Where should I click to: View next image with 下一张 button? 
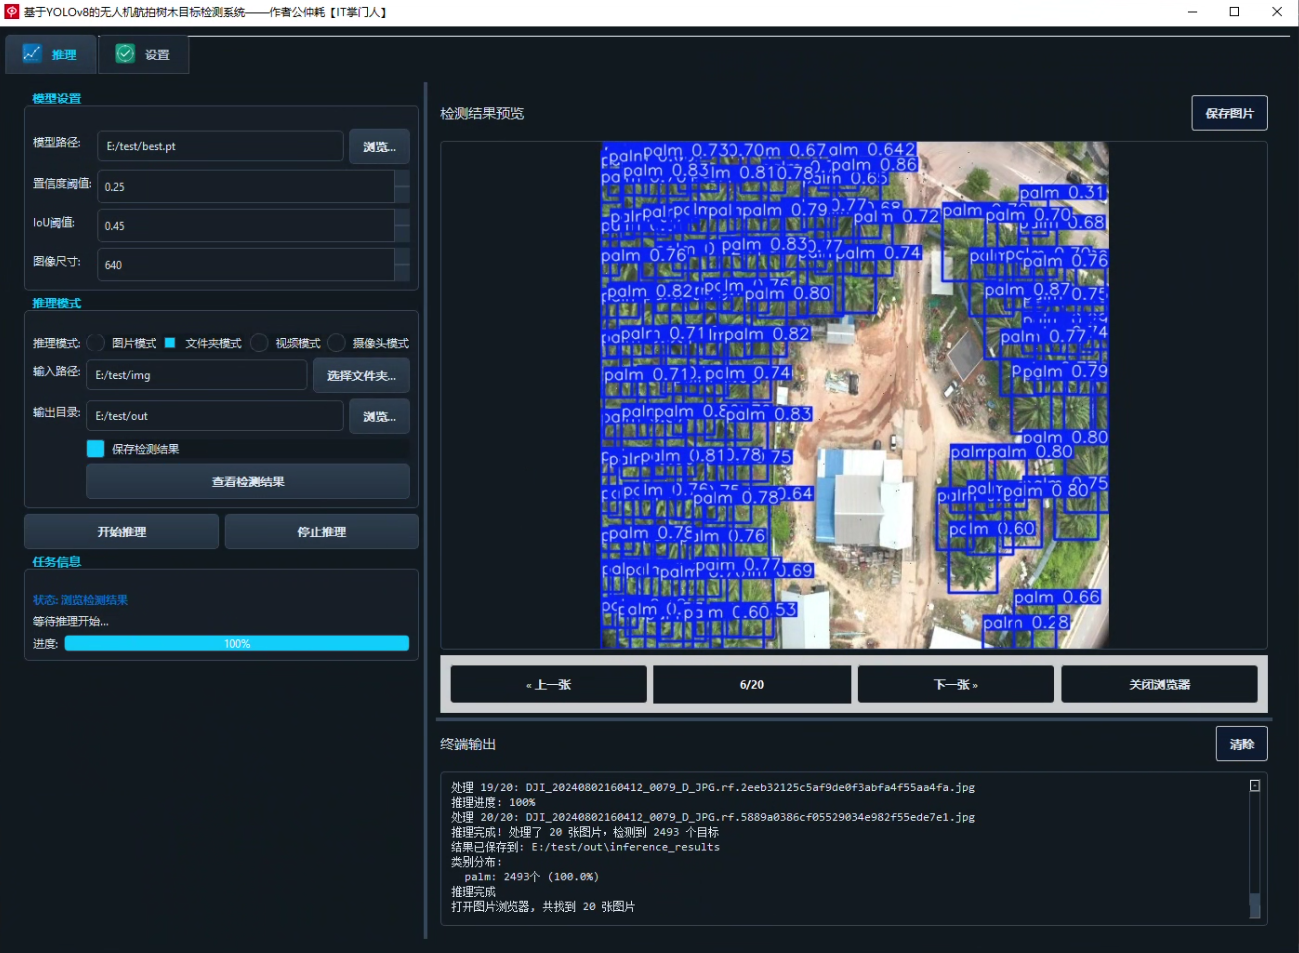[954, 683]
